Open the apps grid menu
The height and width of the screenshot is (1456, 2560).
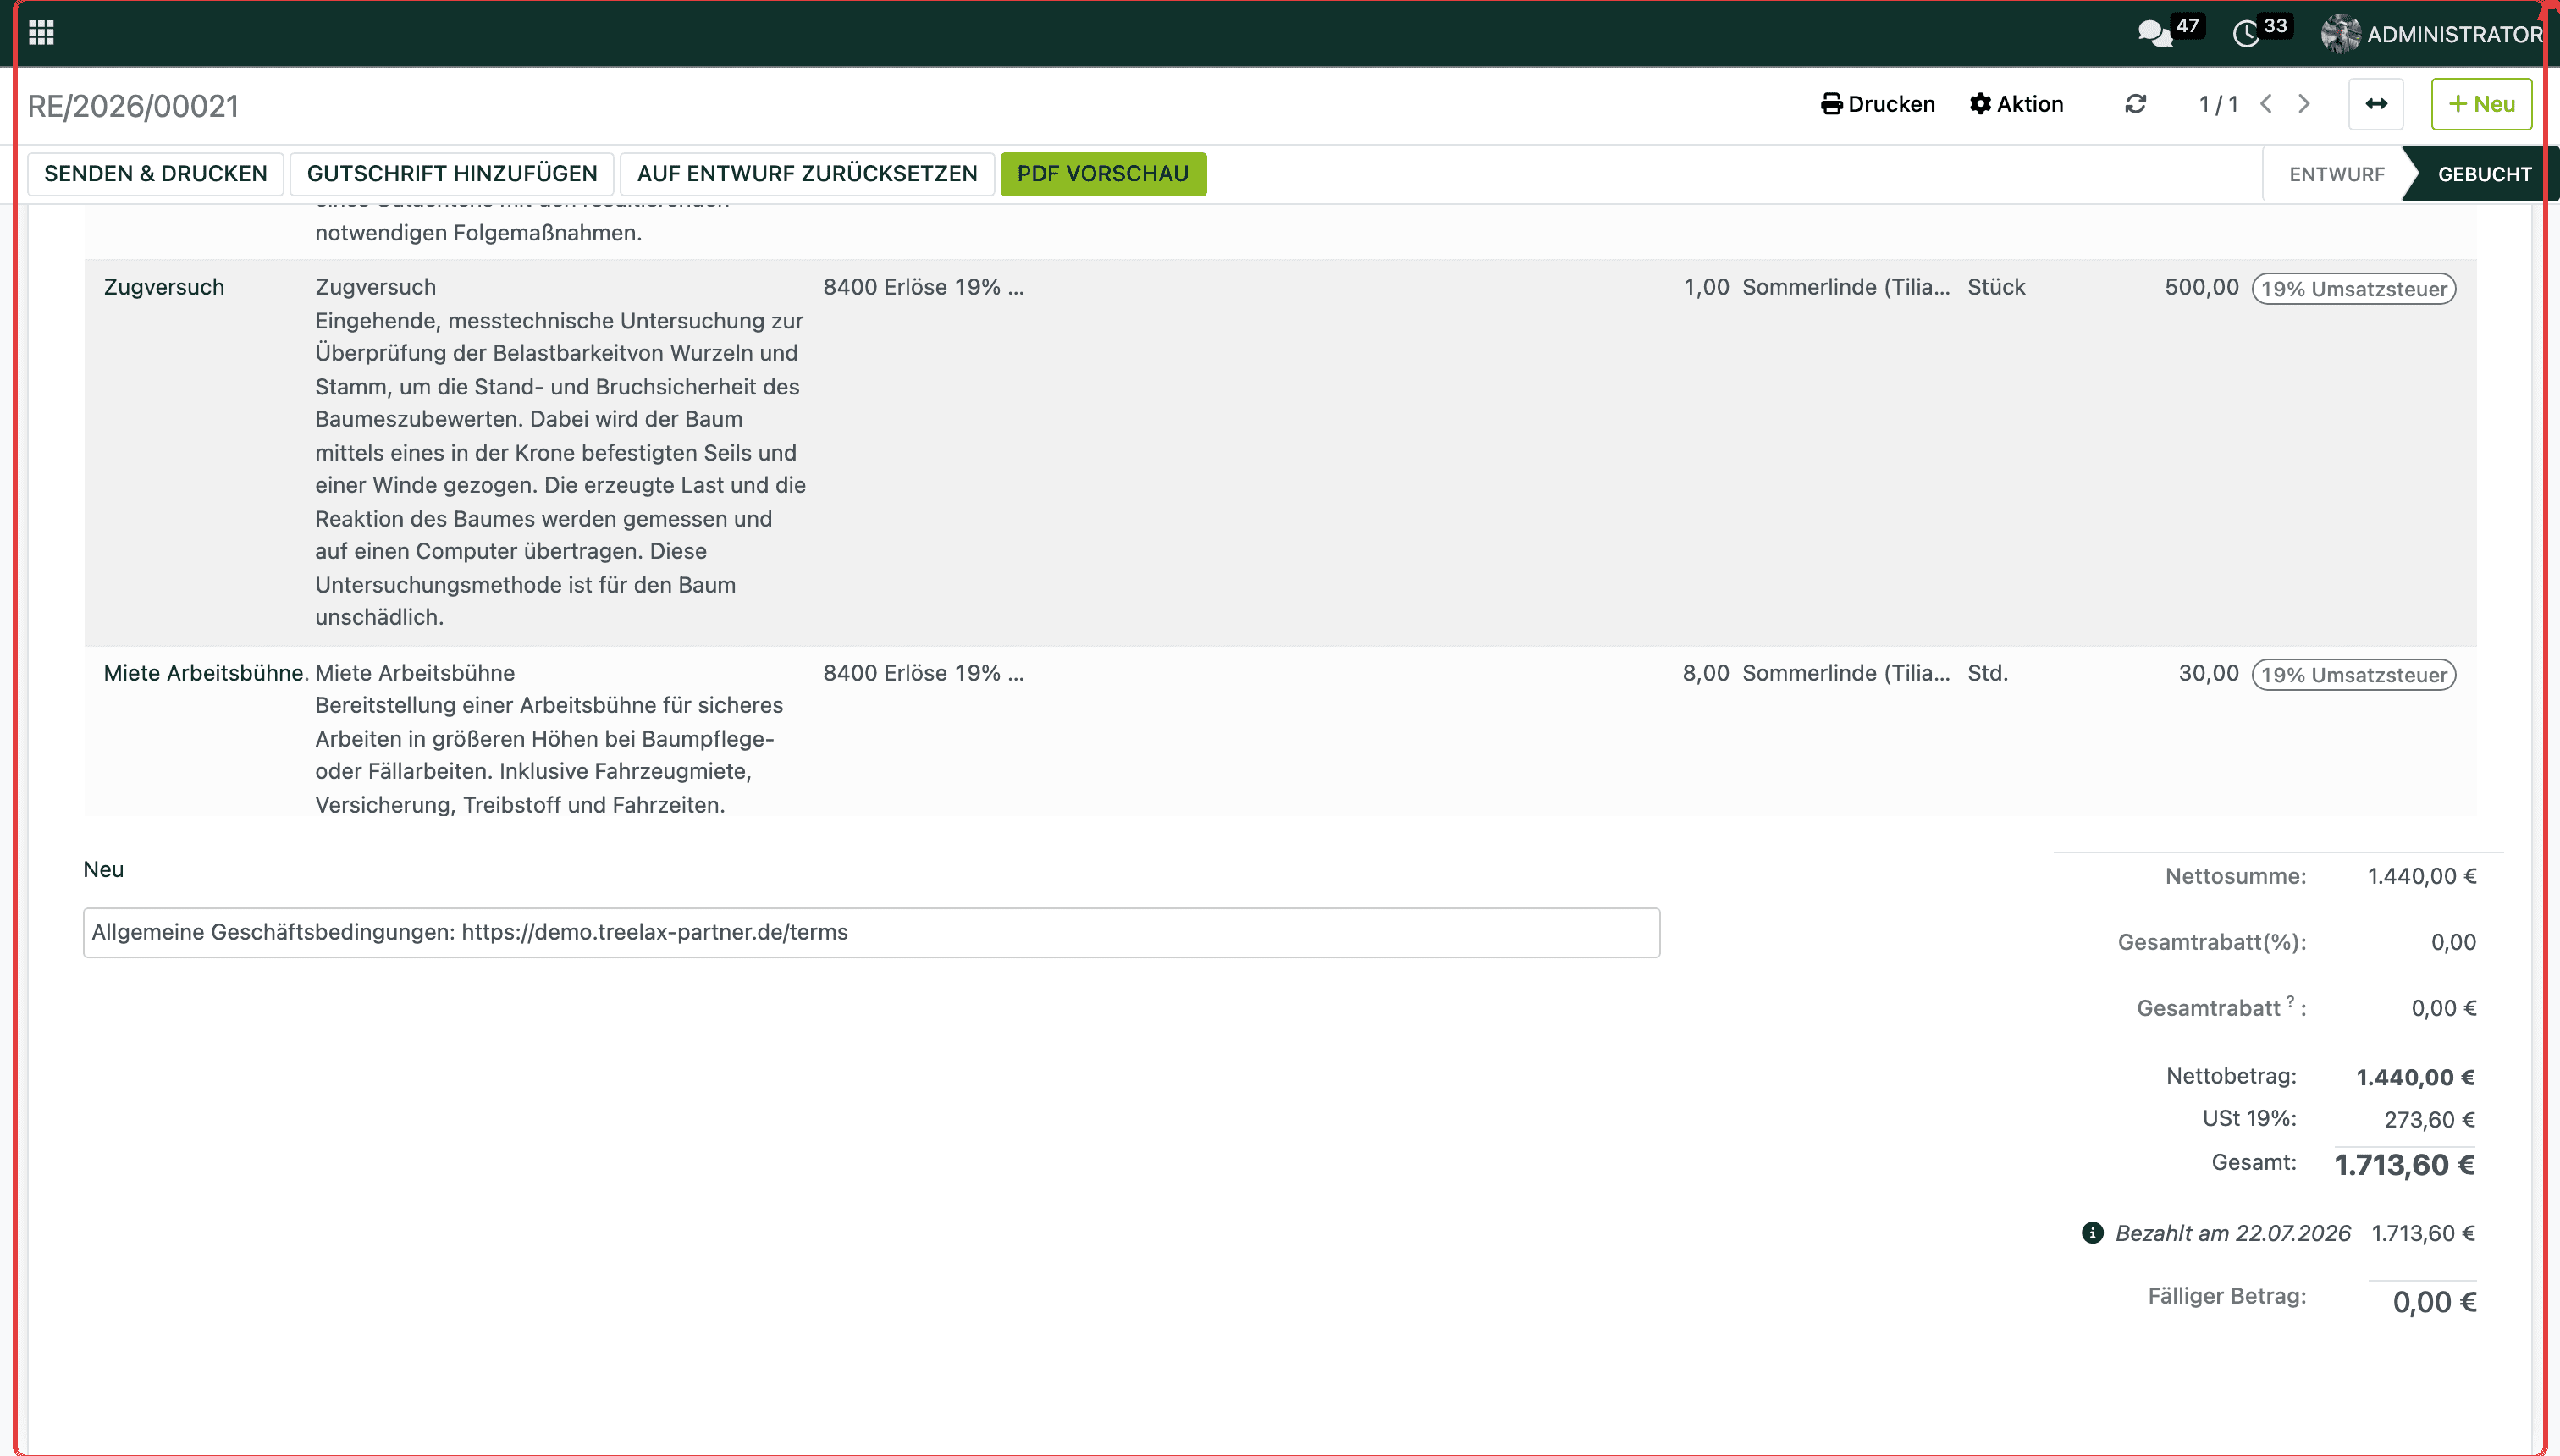[x=41, y=33]
